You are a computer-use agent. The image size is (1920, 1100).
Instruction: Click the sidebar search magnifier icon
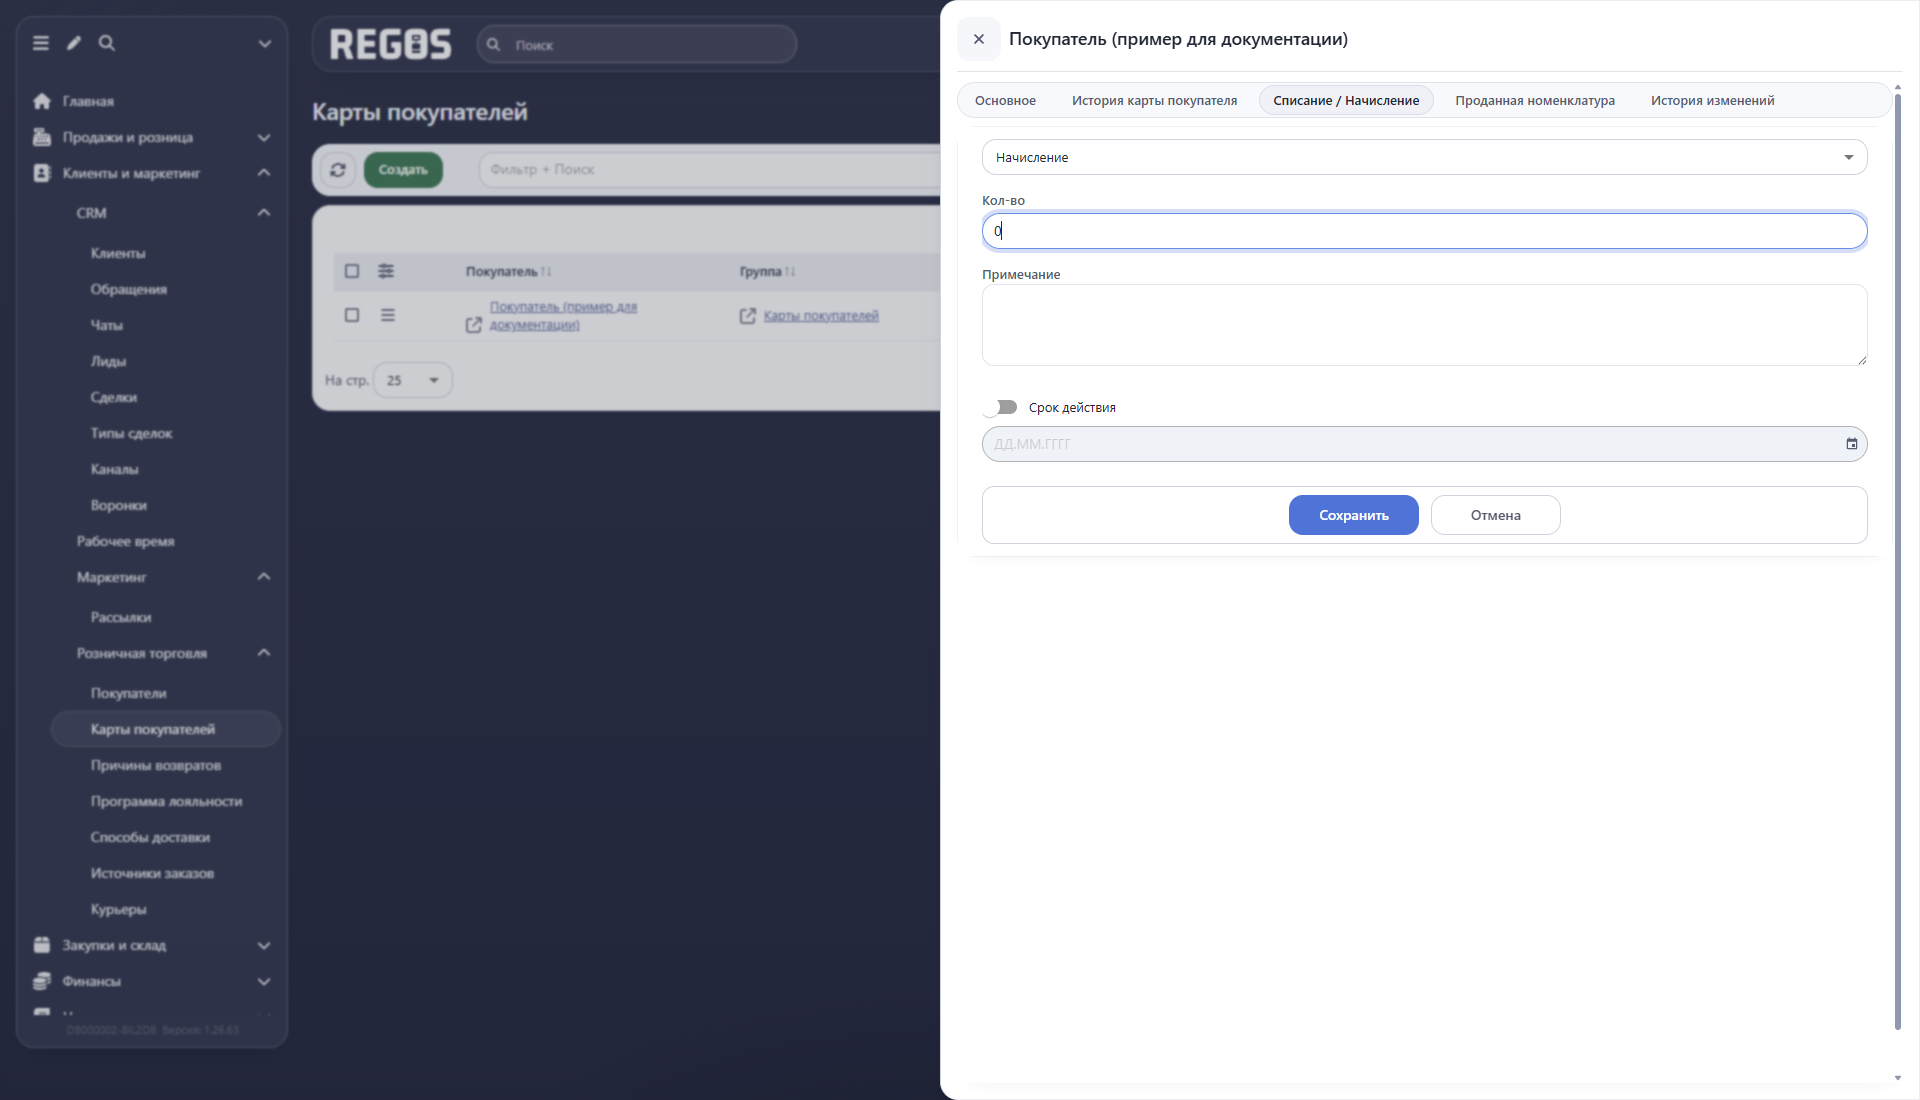[x=107, y=43]
